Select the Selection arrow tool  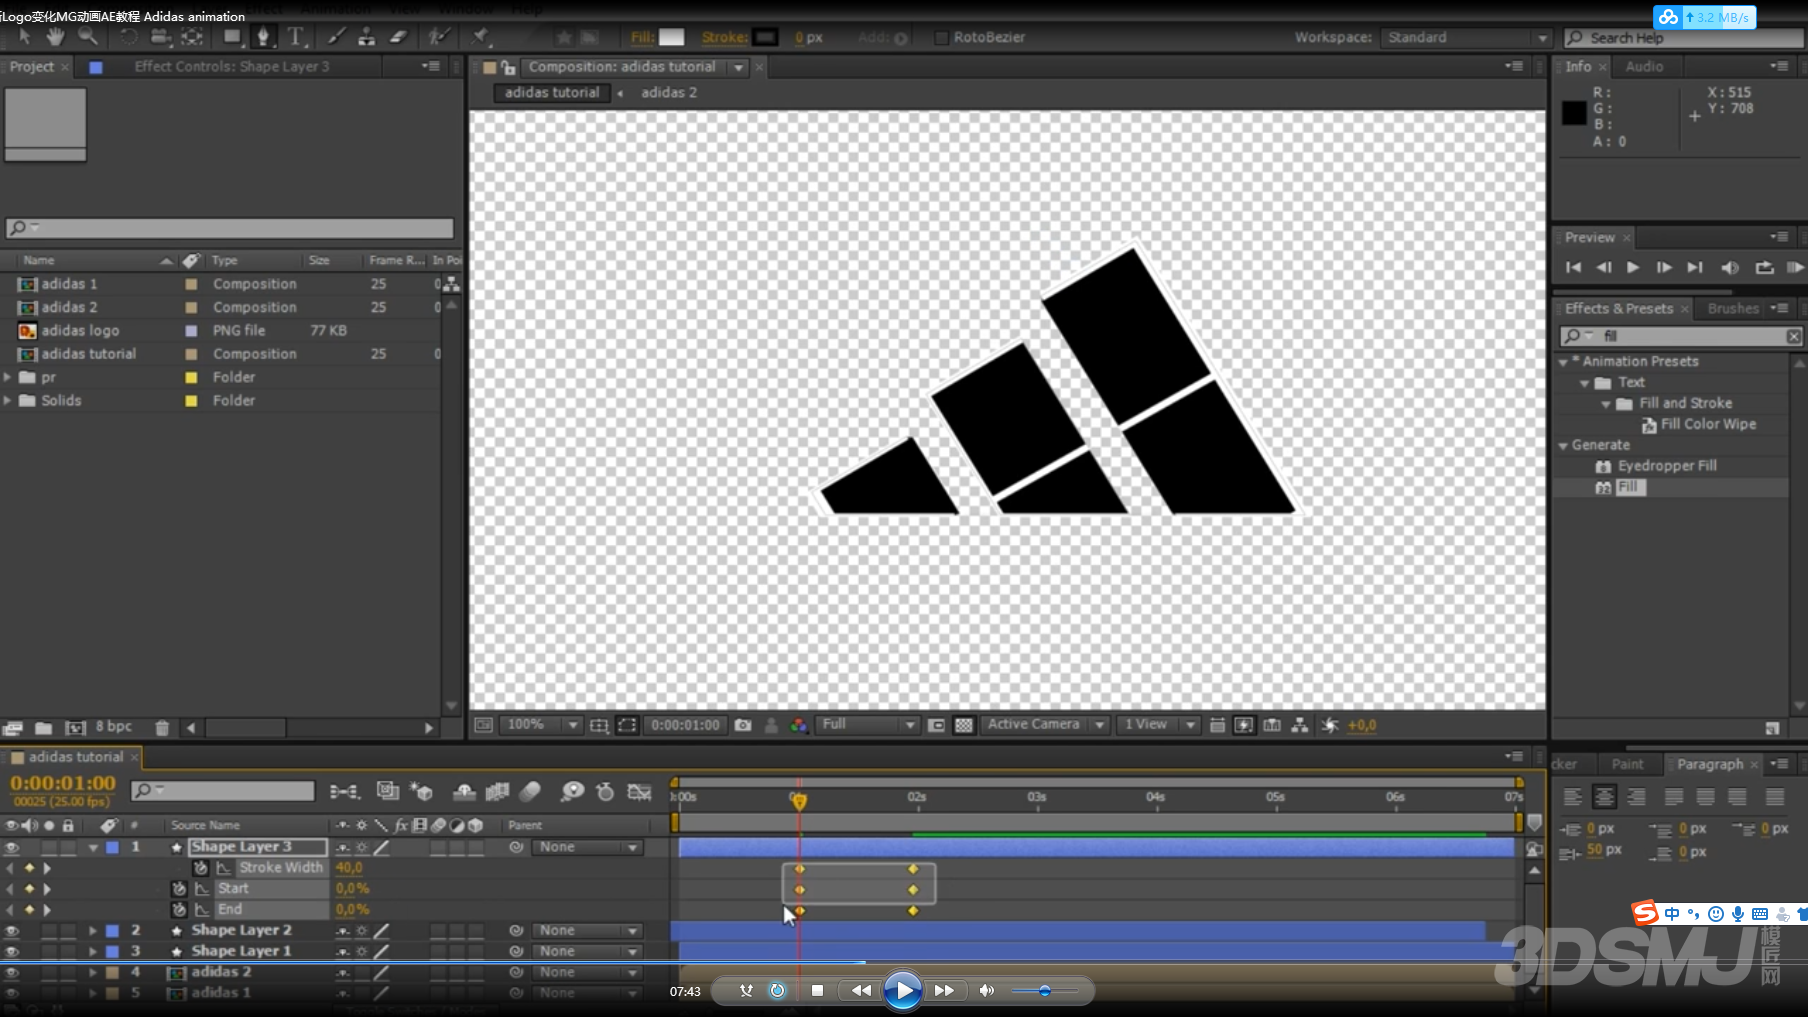click(24, 37)
